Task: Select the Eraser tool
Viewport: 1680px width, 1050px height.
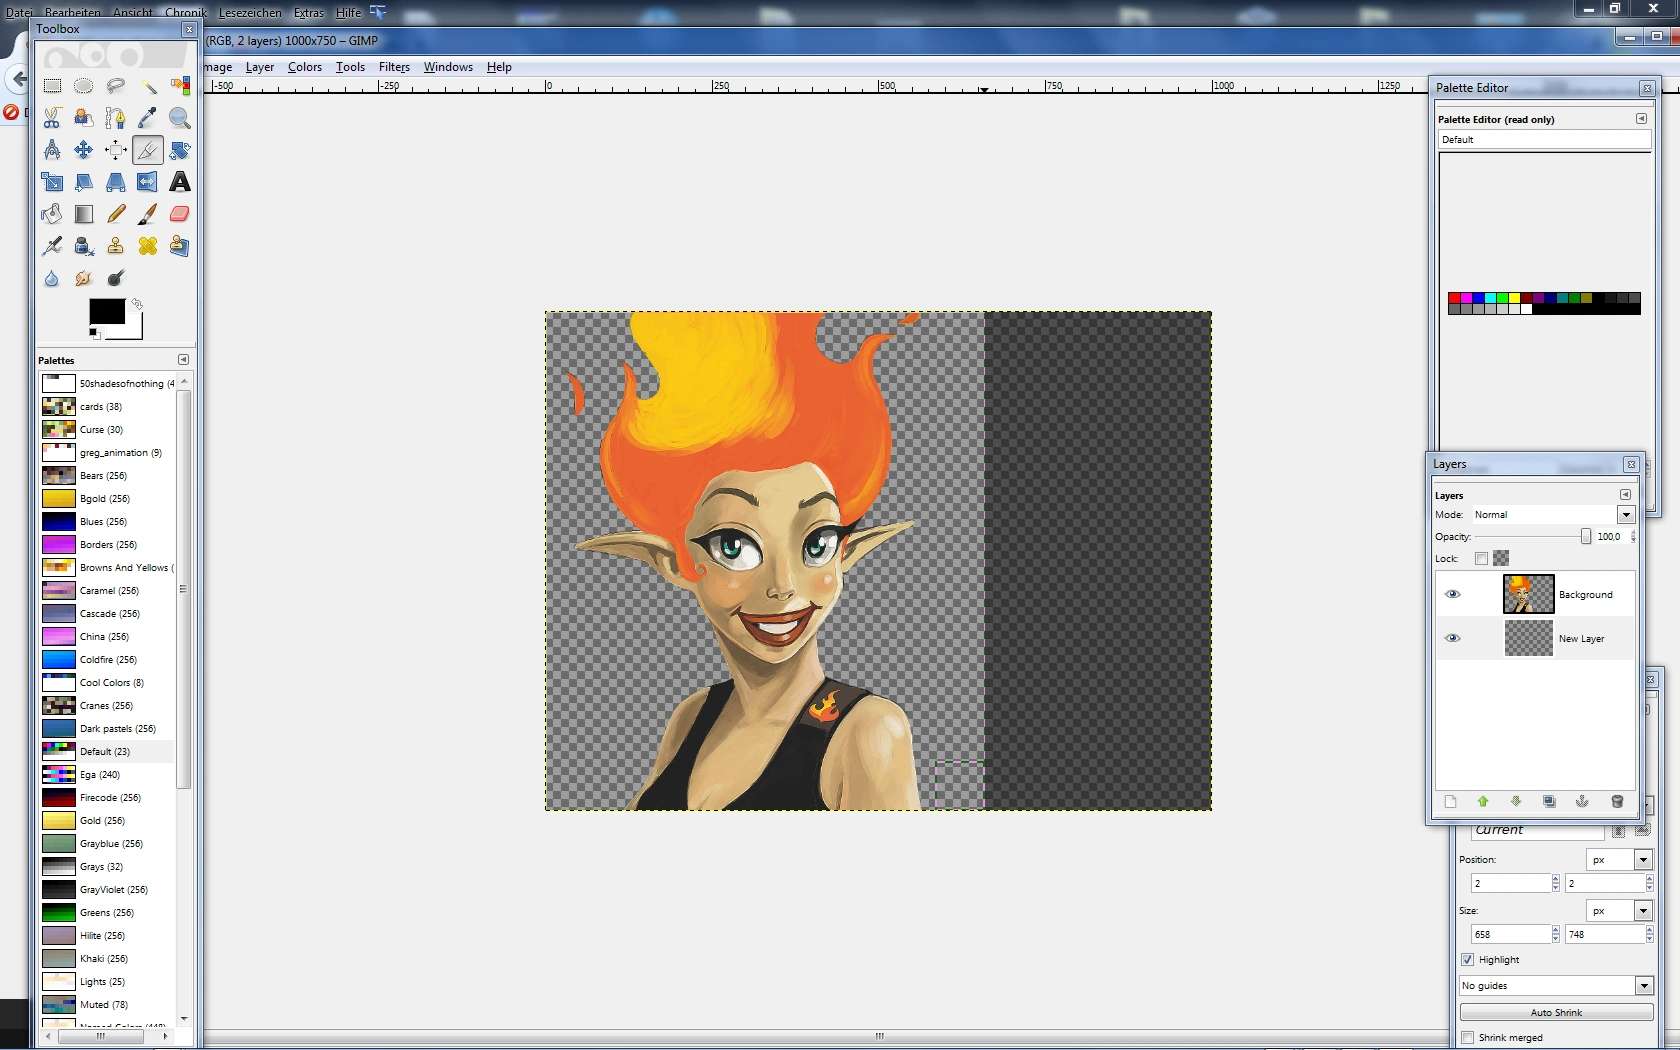Action: tap(180, 214)
